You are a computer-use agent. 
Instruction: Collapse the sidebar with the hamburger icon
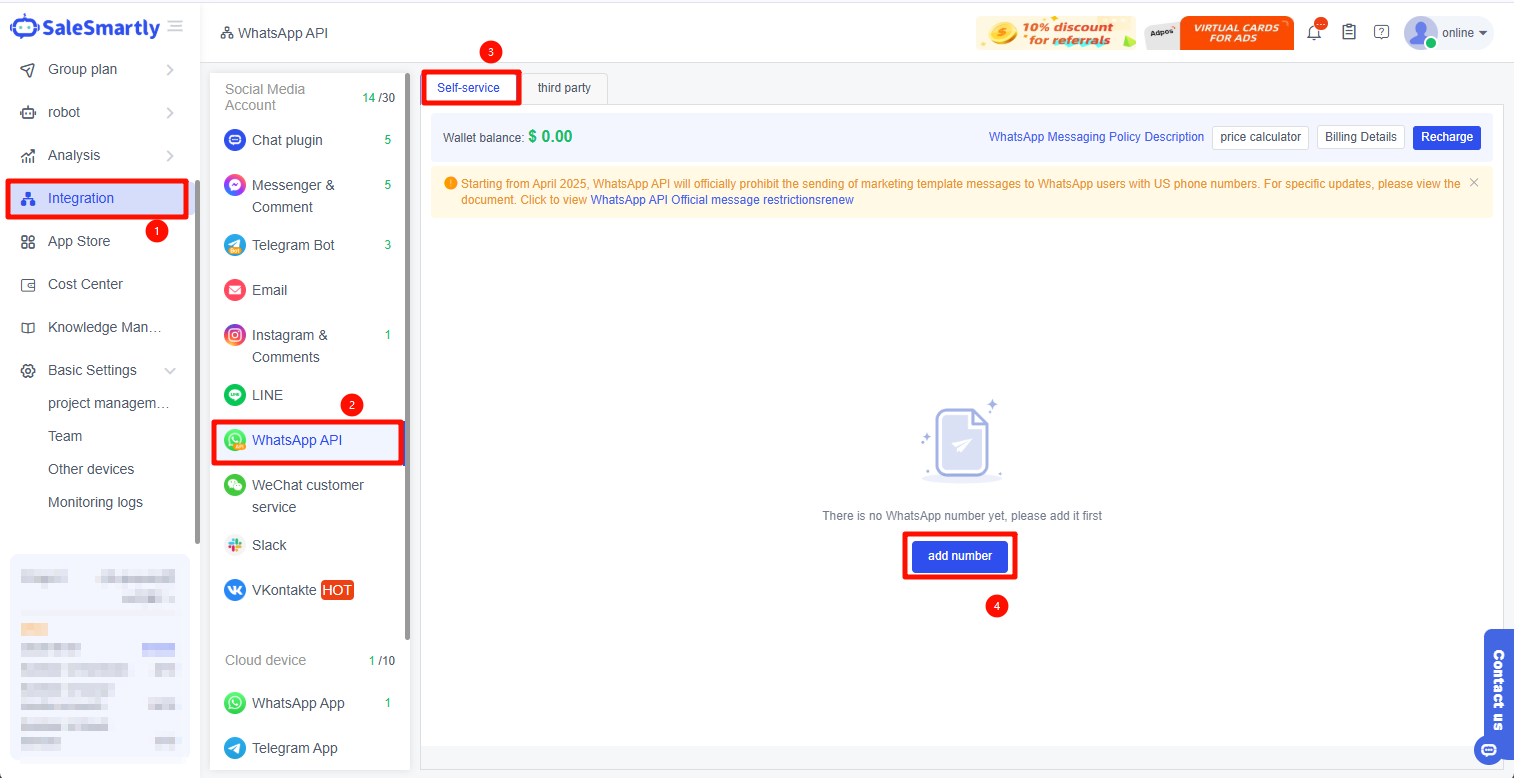(x=175, y=26)
